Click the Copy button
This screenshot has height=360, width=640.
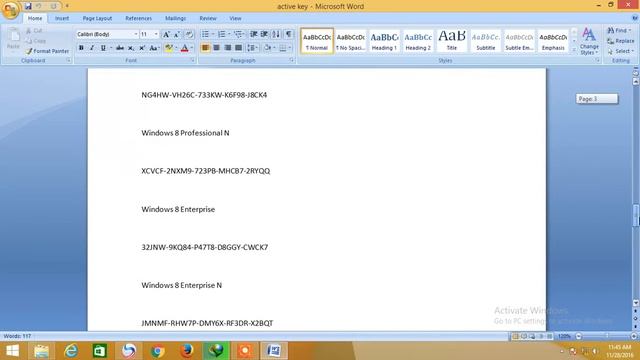point(36,41)
